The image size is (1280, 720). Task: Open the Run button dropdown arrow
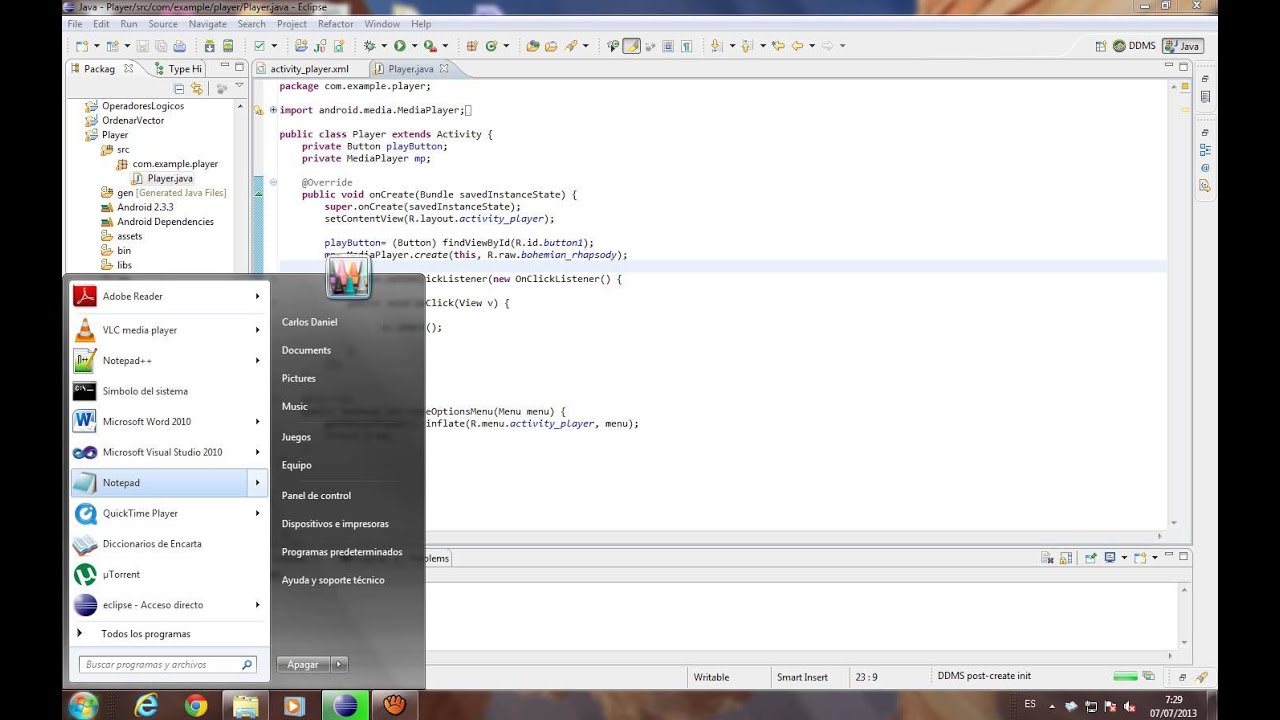pos(414,45)
